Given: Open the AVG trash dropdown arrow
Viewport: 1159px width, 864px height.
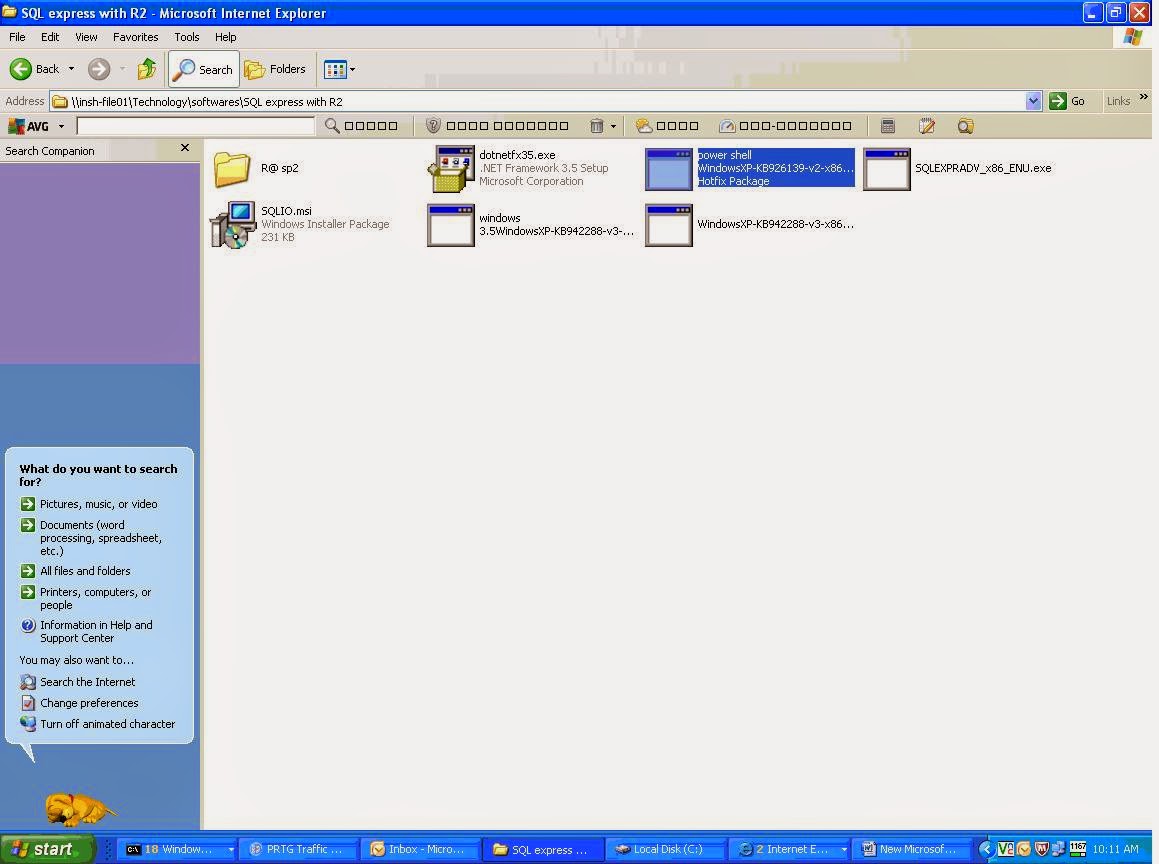Looking at the screenshot, I should tap(614, 126).
